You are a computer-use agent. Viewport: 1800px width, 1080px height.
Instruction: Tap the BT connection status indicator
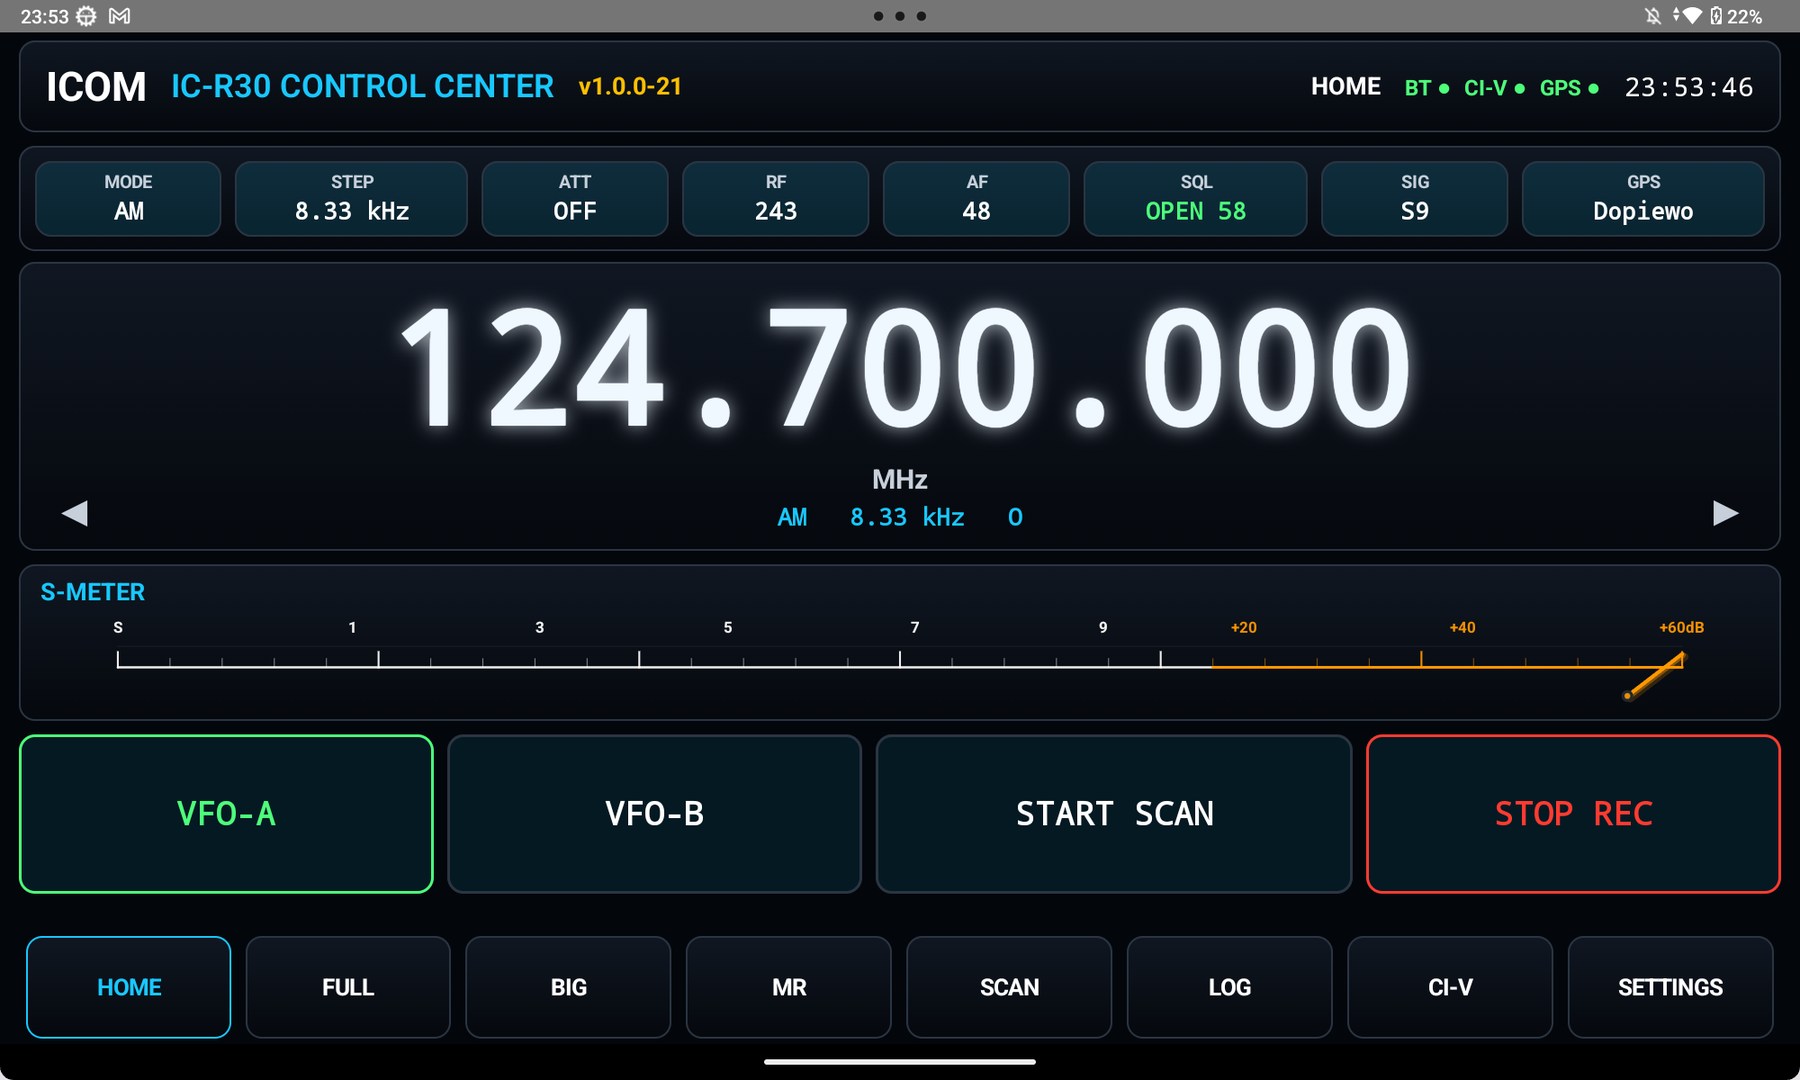pyautogui.click(x=1427, y=88)
